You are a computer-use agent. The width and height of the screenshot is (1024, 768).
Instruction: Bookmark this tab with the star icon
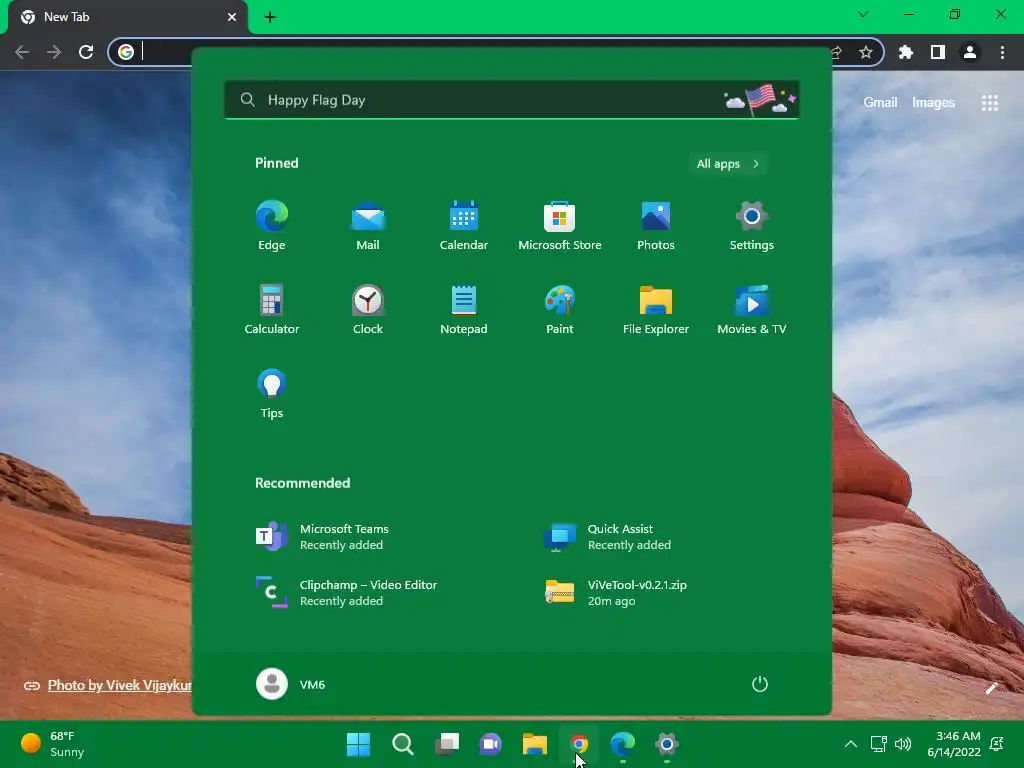click(866, 52)
